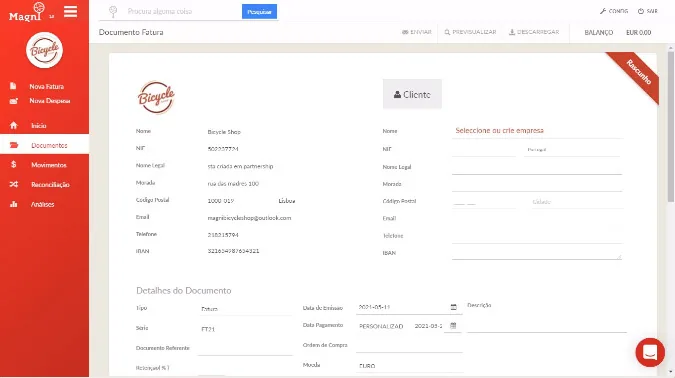Open the PERSONALIZAD payment term dropdown
The height and width of the screenshot is (378, 675).
click(382, 326)
